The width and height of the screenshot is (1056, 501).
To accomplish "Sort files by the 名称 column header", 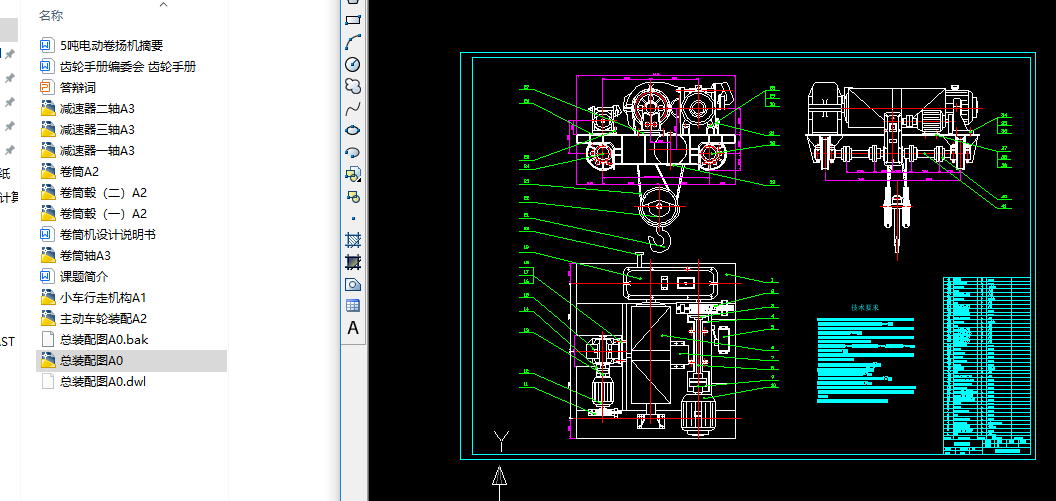I will (x=51, y=15).
